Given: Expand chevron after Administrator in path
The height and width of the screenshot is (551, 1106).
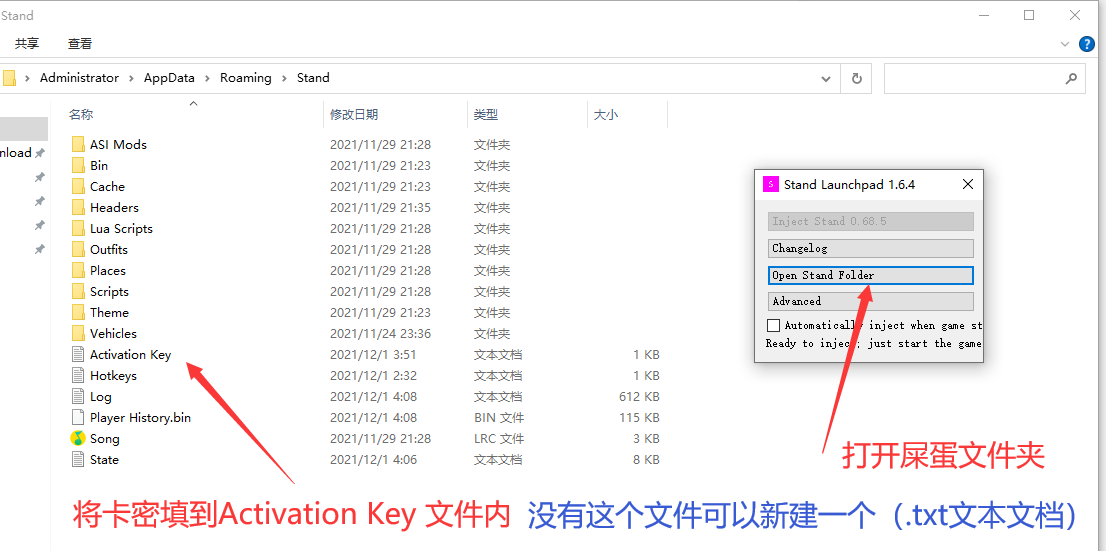Looking at the screenshot, I should pos(131,78).
